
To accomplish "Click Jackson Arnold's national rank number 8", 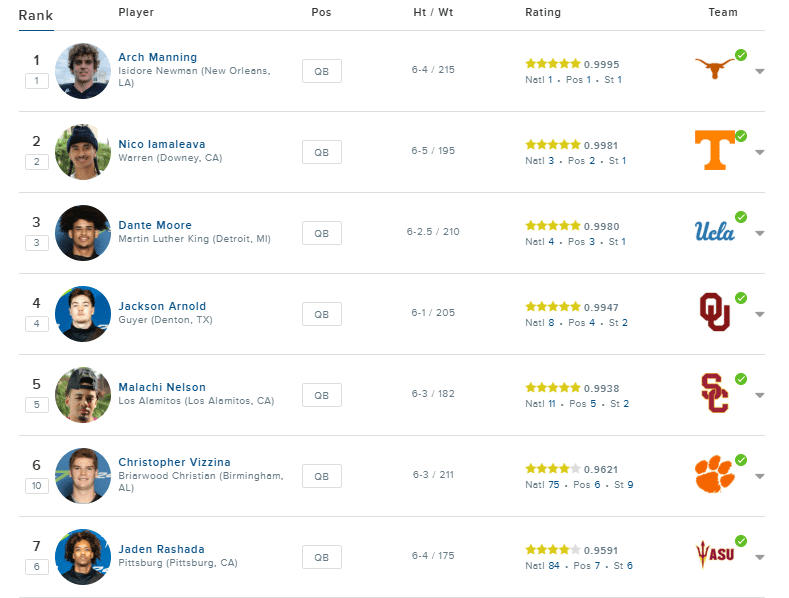I will (x=551, y=323).
